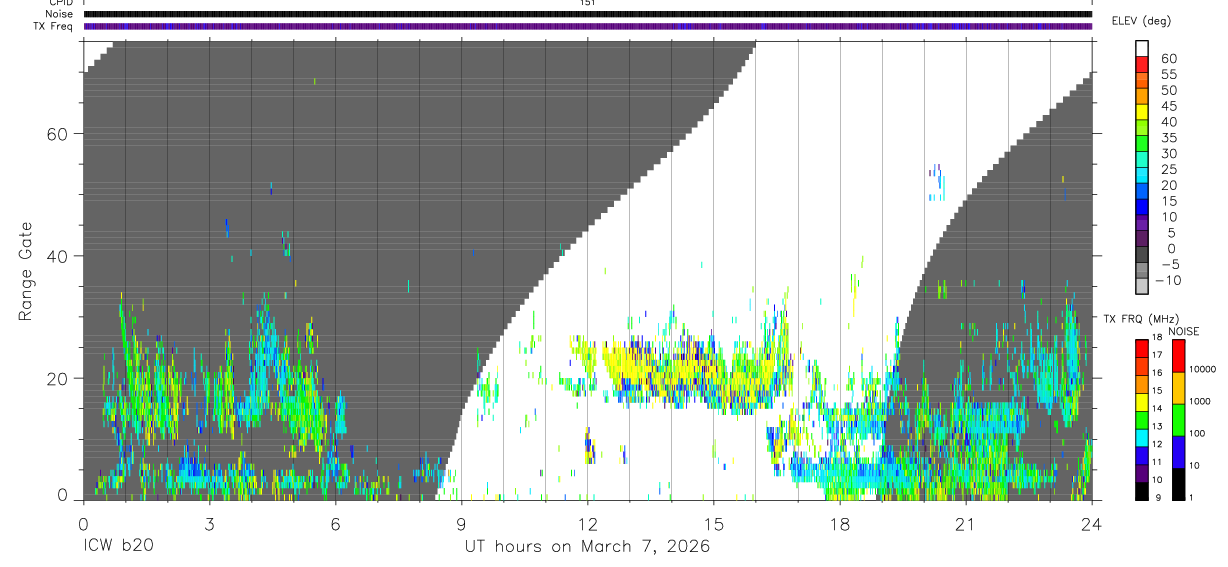
Task: Click 'UT hours on March 7, 2026' axis title
Action: [587, 546]
